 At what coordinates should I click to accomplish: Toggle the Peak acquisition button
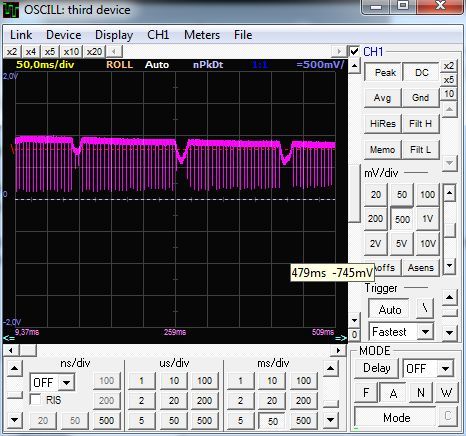[385, 72]
